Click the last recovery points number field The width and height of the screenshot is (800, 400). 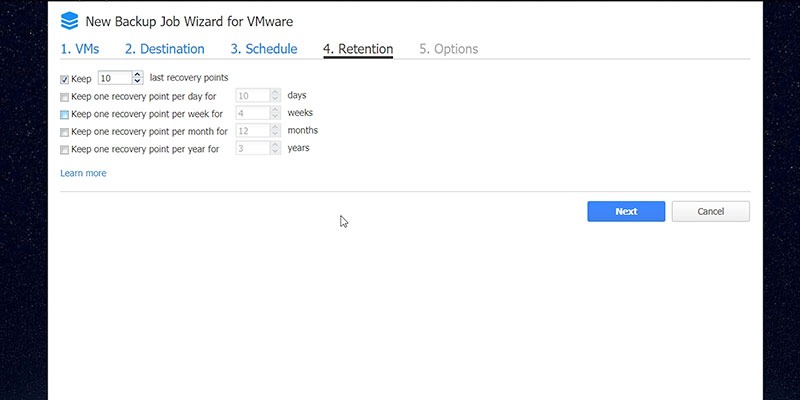coord(115,78)
